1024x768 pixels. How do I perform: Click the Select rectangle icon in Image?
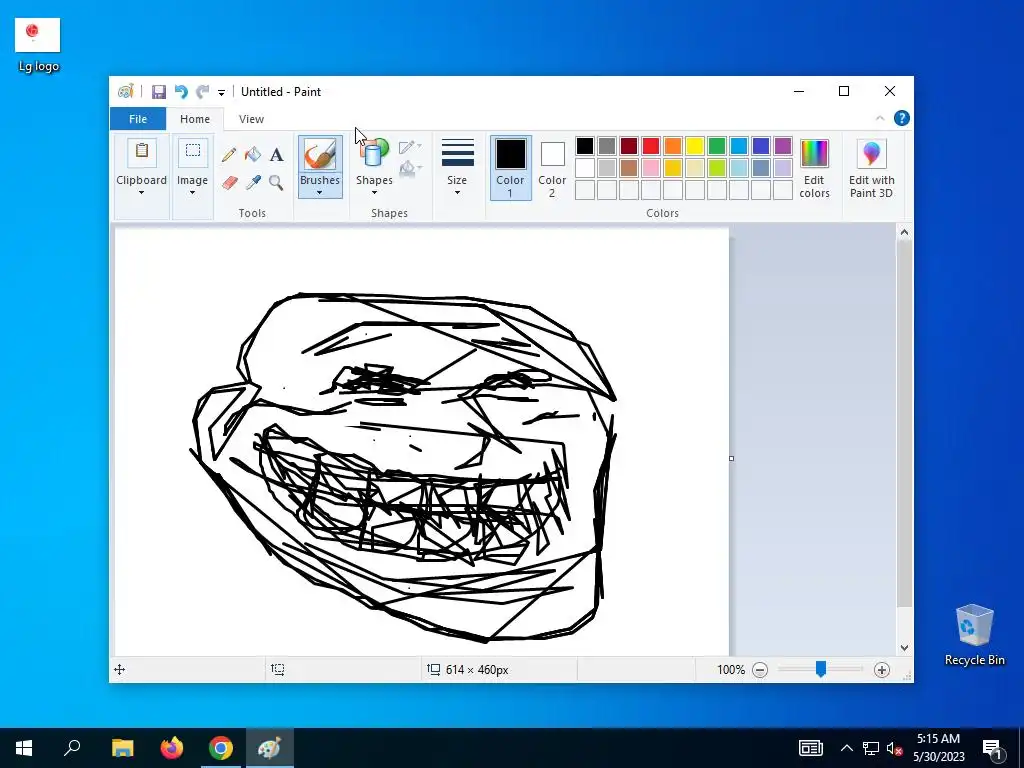[x=193, y=152]
